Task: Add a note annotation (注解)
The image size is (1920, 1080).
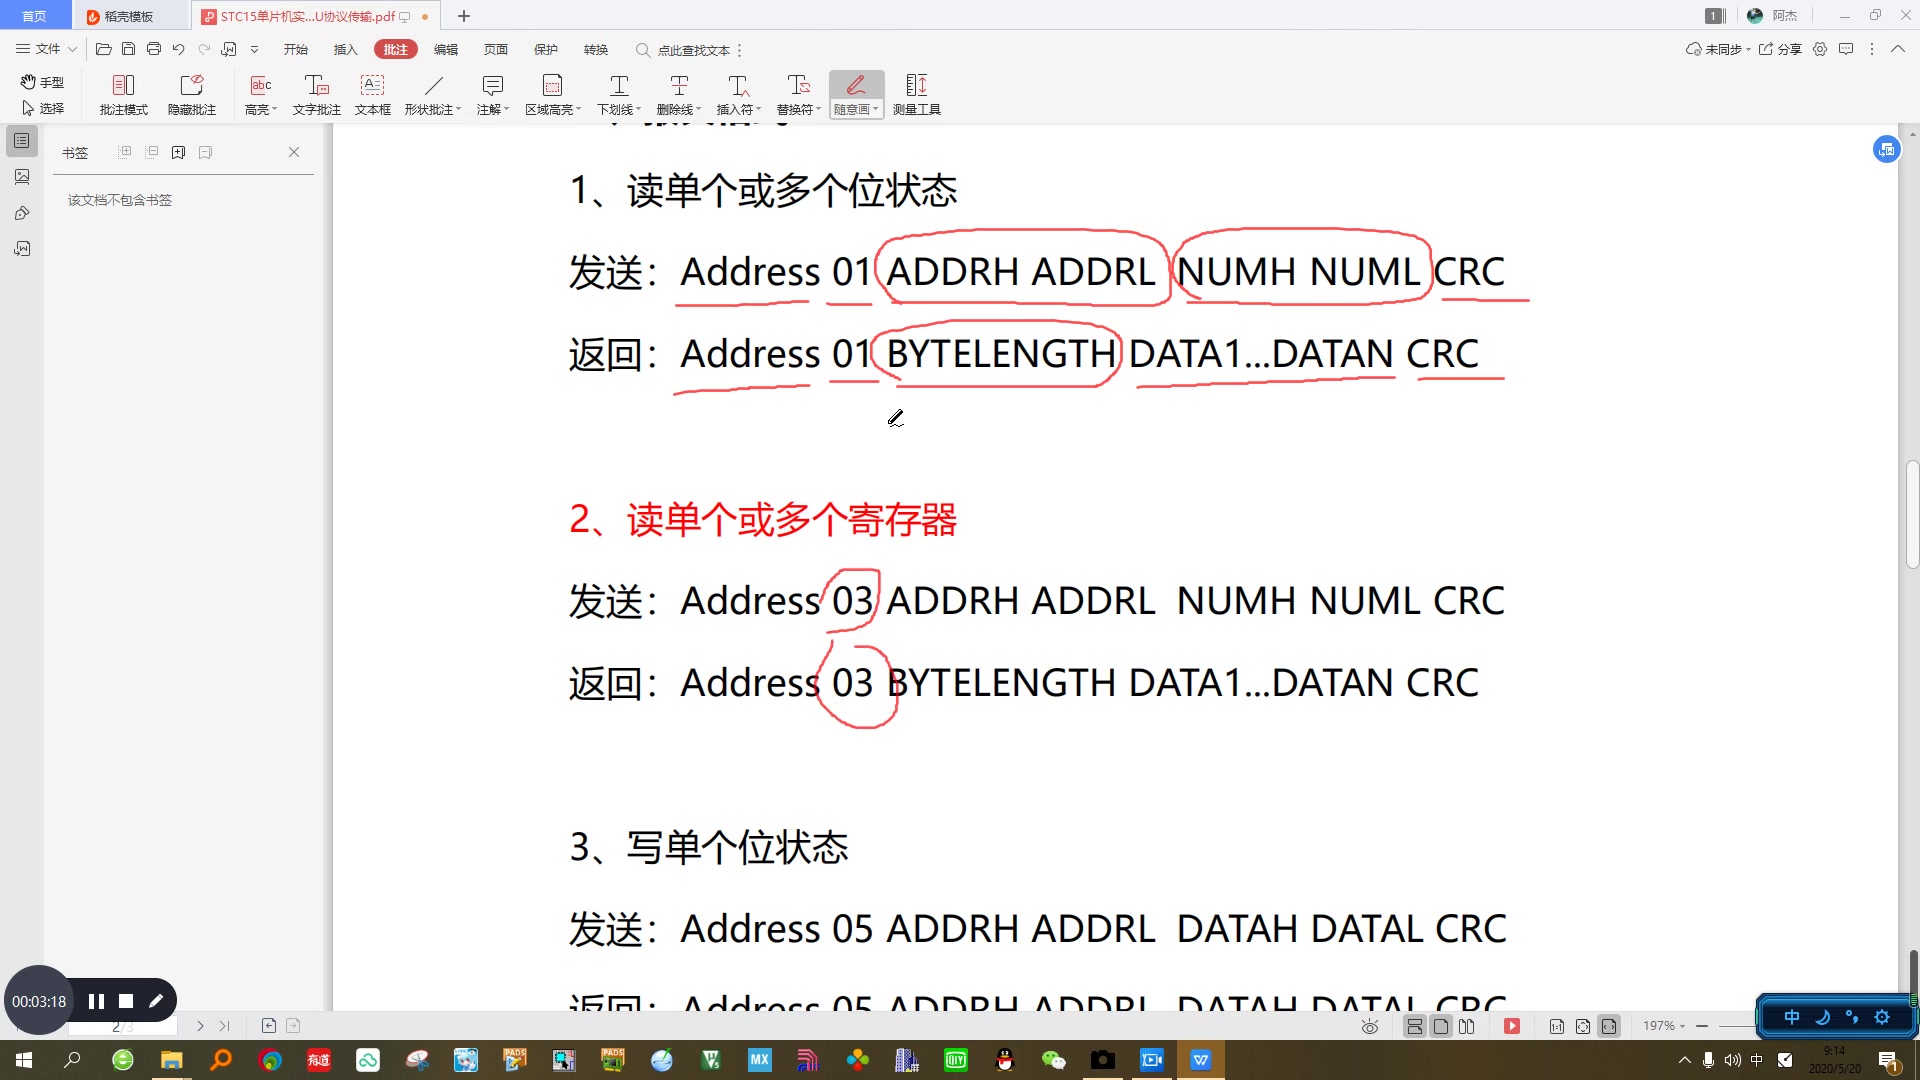Action: (492, 93)
